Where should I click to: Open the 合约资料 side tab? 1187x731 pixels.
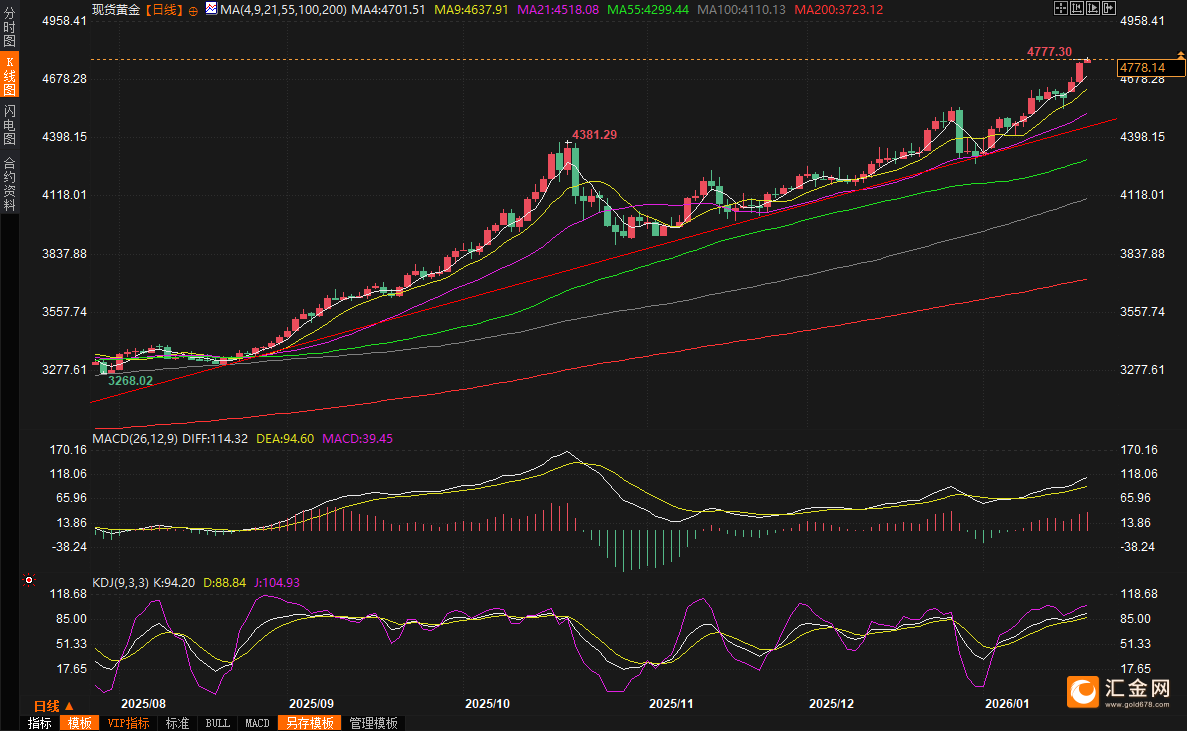pos(9,183)
